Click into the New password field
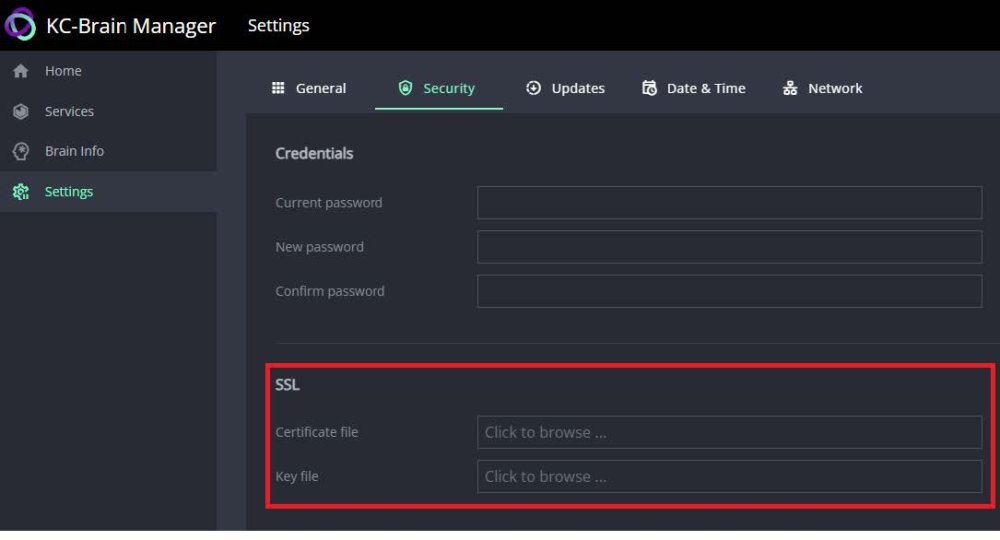 729,247
